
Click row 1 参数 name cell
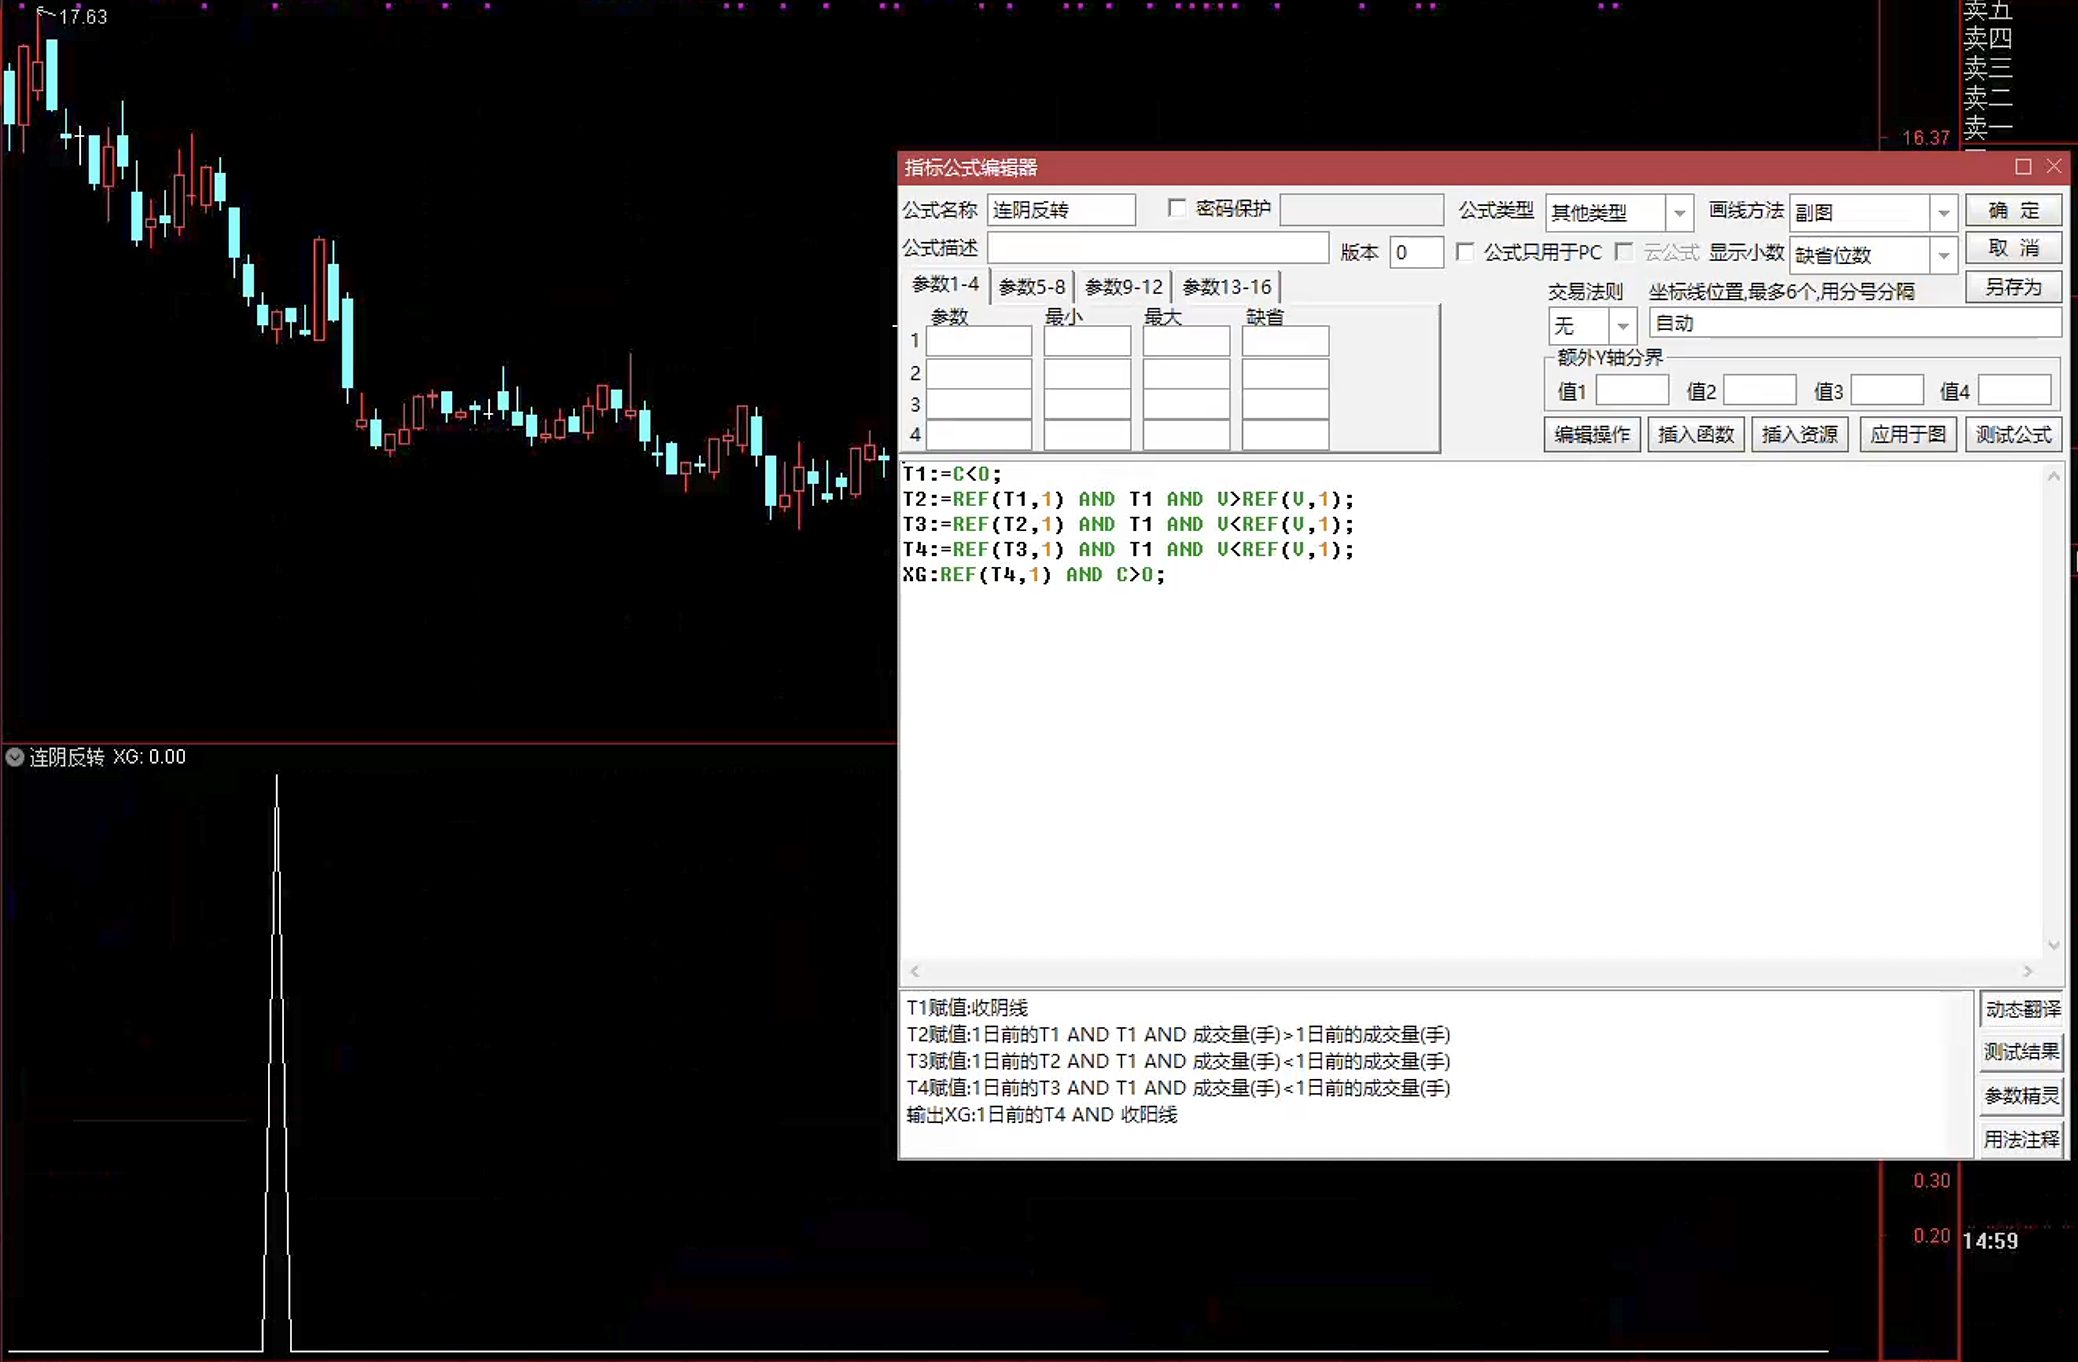pyautogui.click(x=979, y=341)
